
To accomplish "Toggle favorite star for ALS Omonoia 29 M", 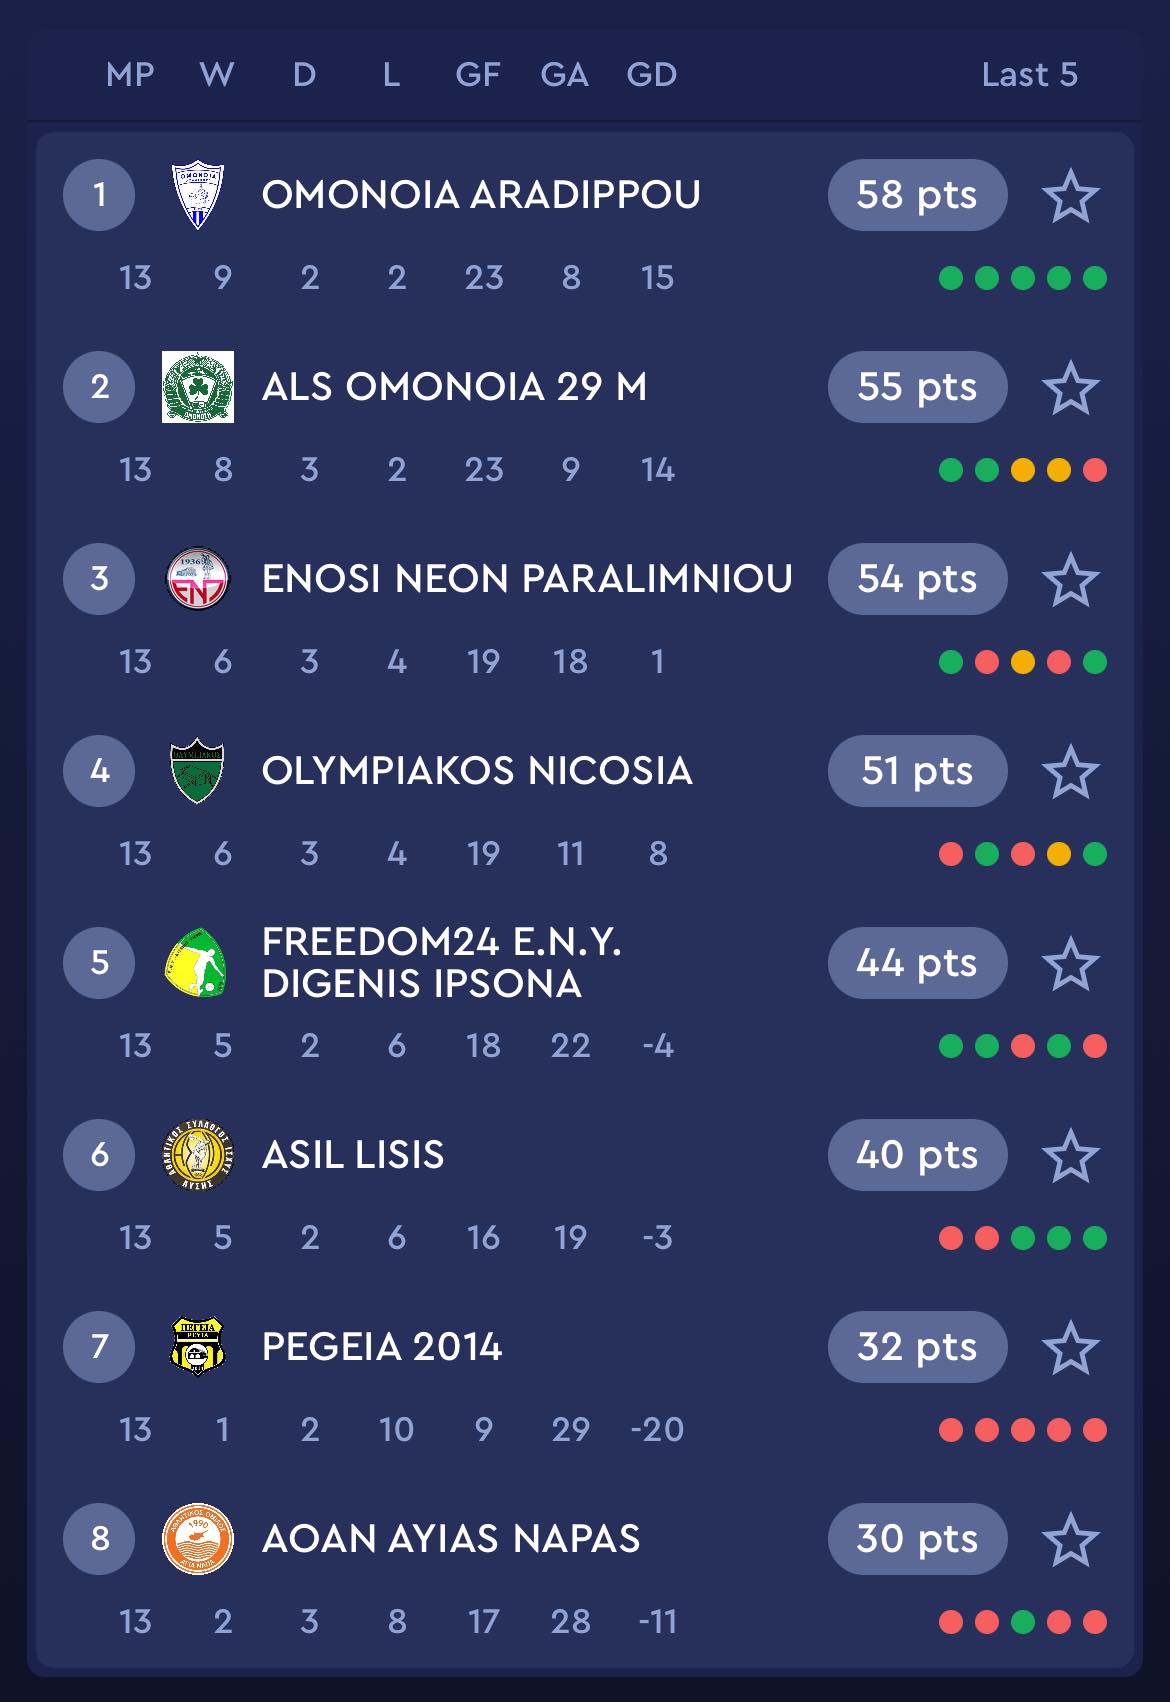I will pyautogui.click(x=1070, y=387).
